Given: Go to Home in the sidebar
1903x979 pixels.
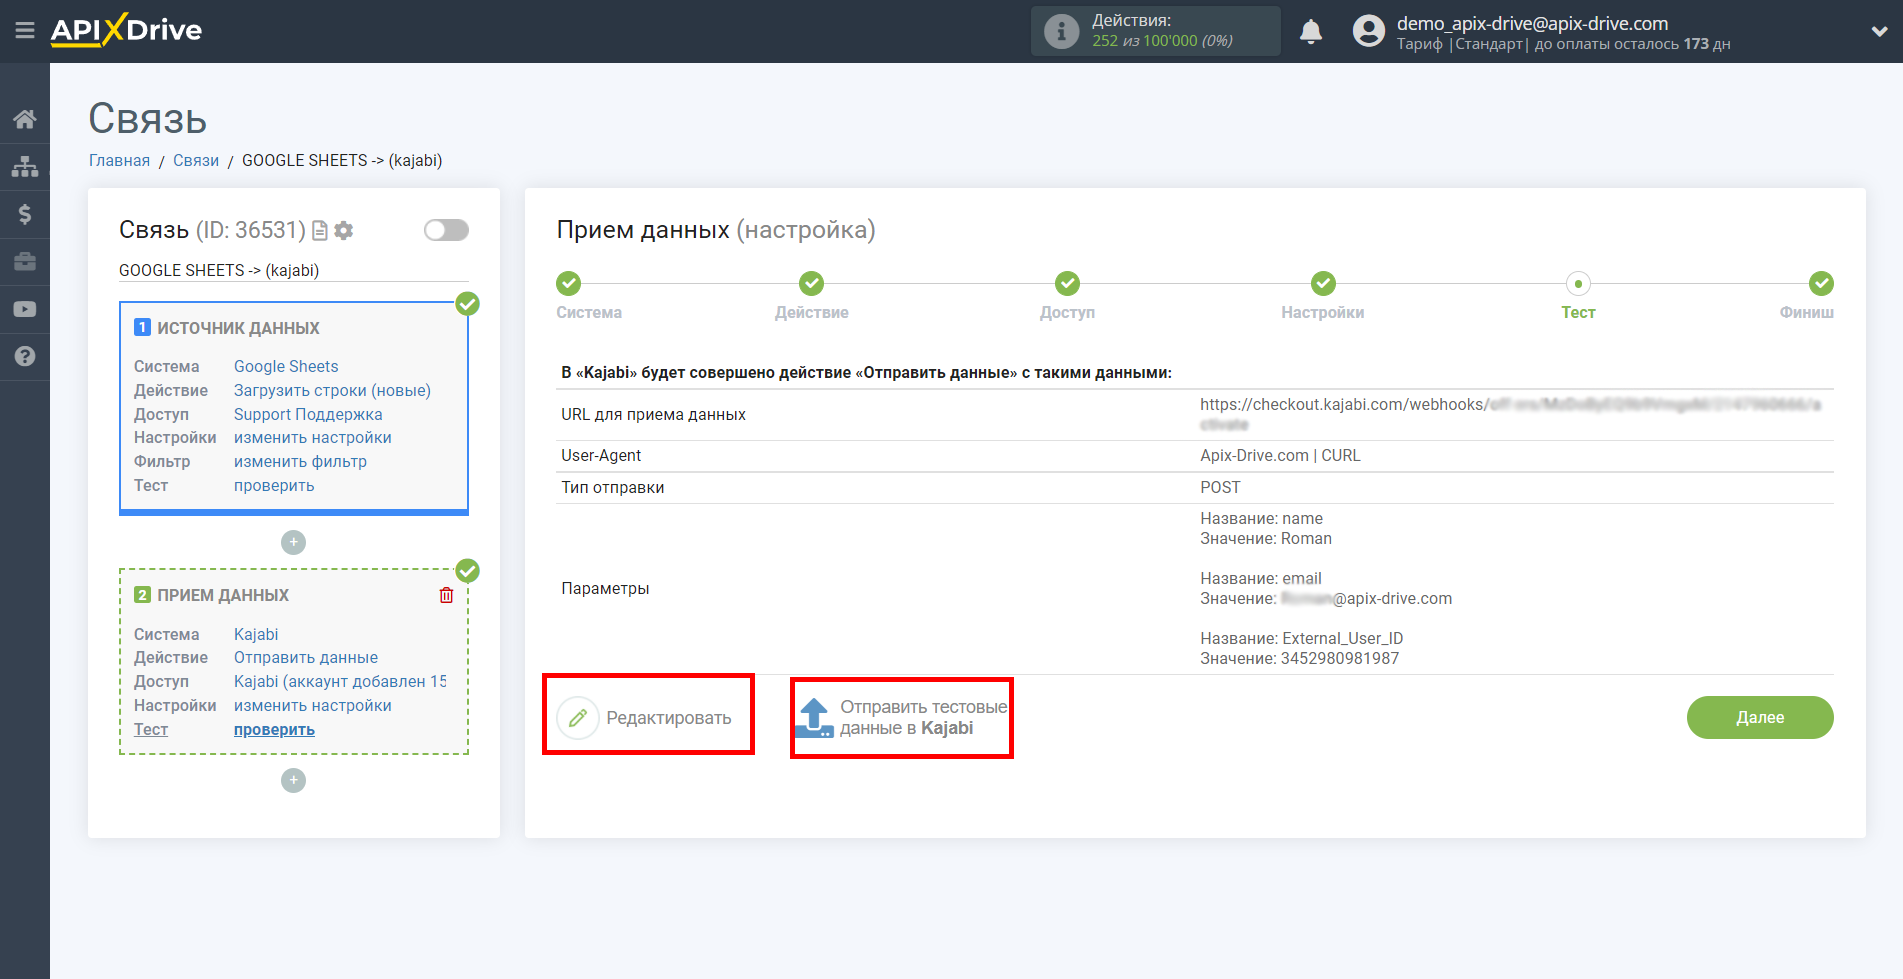Looking at the screenshot, I should (25, 119).
